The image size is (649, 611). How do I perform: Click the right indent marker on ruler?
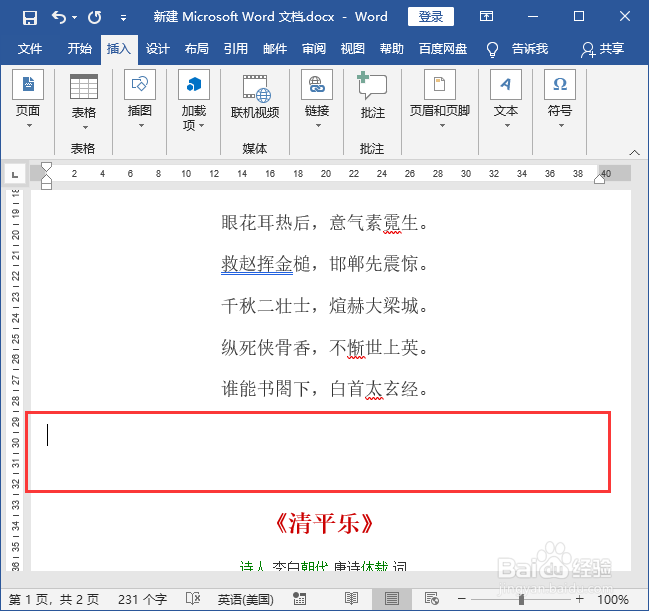coord(599,179)
